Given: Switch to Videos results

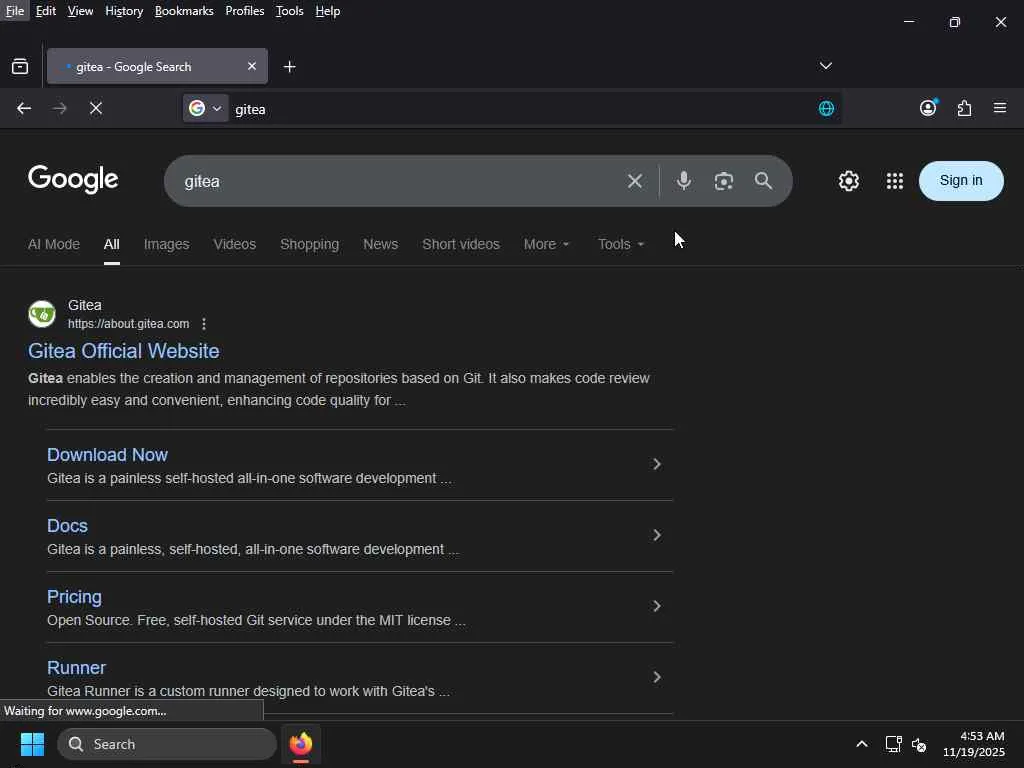Looking at the screenshot, I should [x=234, y=244].
